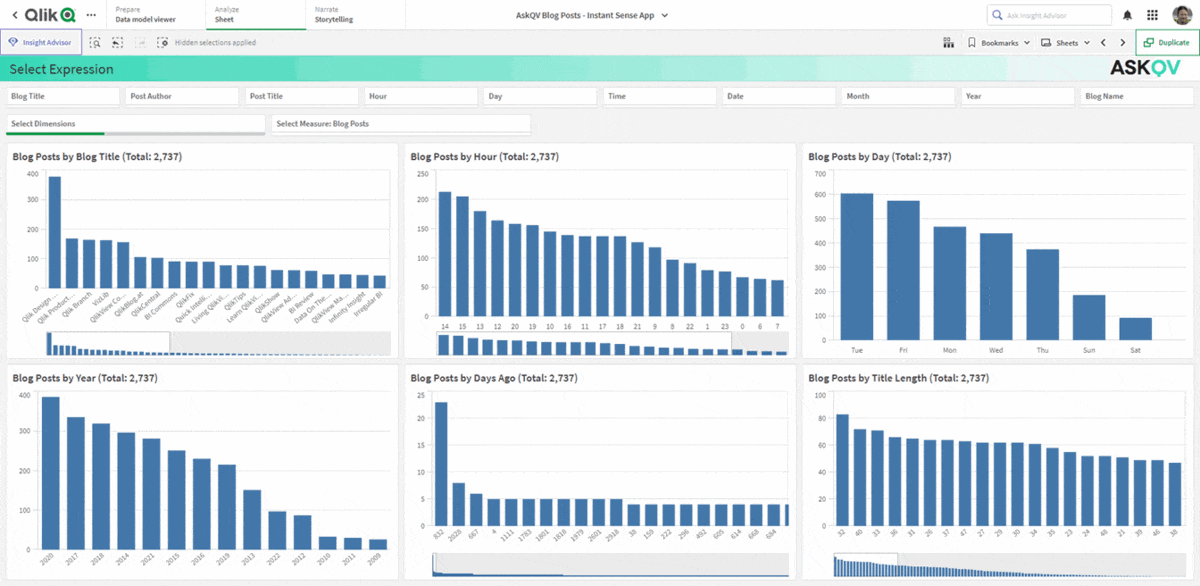Open the Year filter pane

click(x=1018, y=96)
